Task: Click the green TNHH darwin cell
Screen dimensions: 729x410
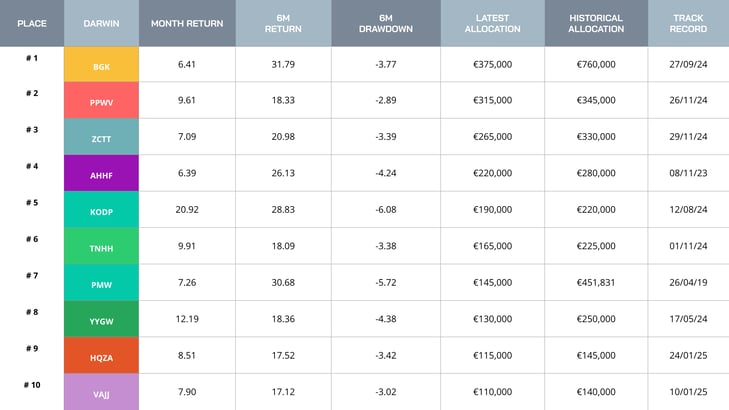Action: (x=101, y=246)
